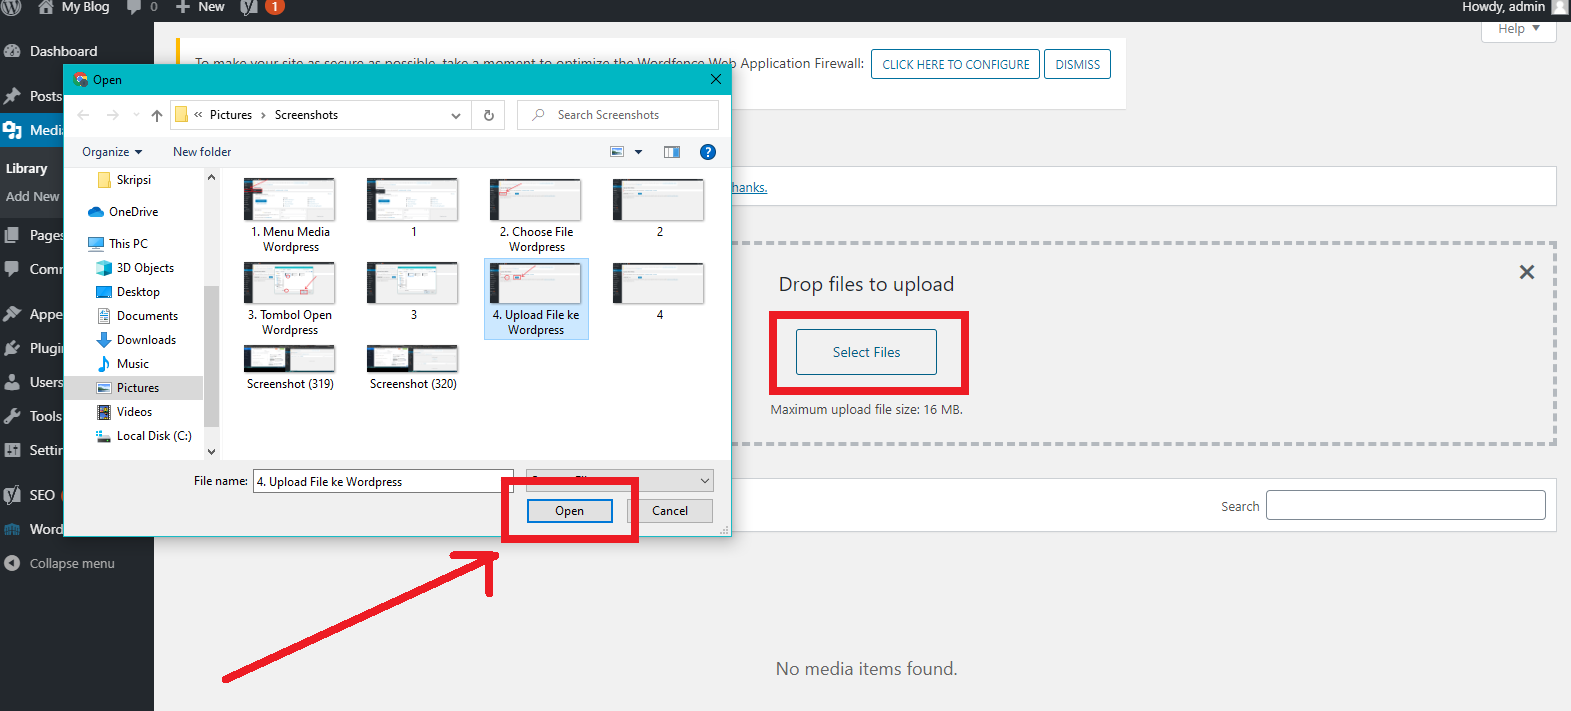Viewport: 1571px width, 711px height.
Task: Open Music folder in tree
Action: pos(123,364)
